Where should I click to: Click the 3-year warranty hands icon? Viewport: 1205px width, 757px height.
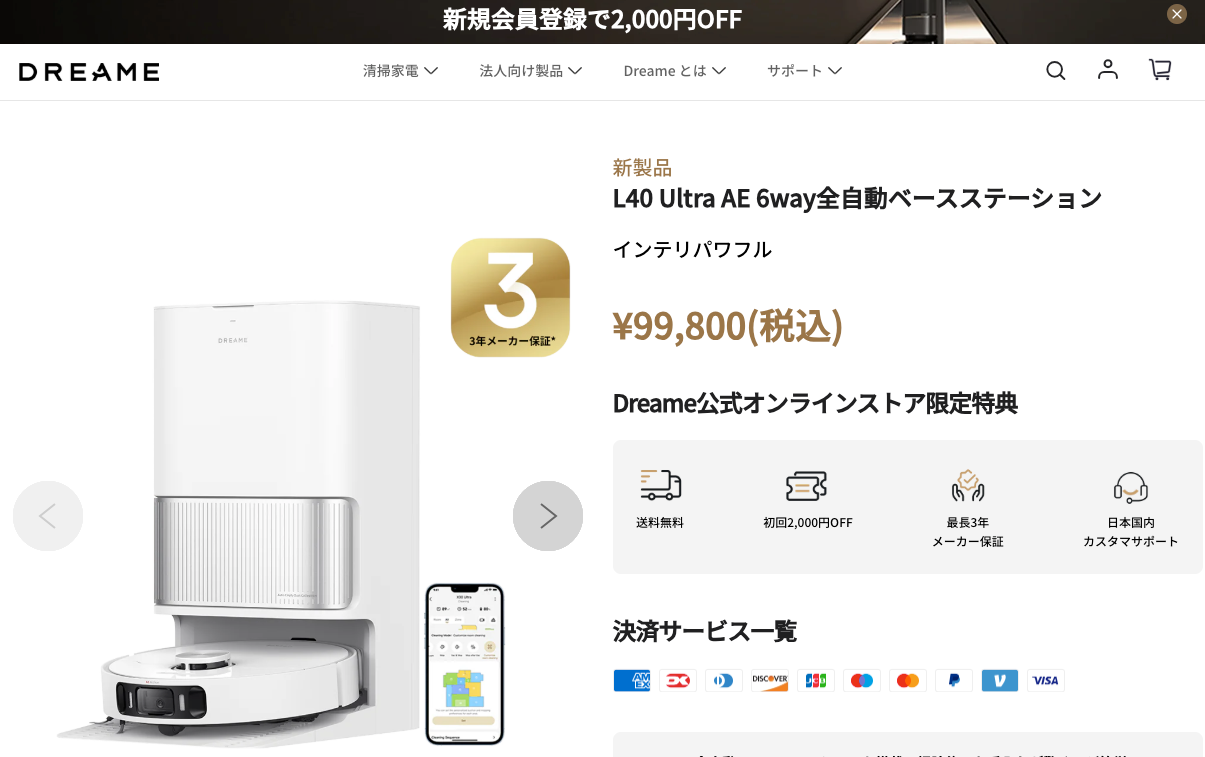click(968, 485)
